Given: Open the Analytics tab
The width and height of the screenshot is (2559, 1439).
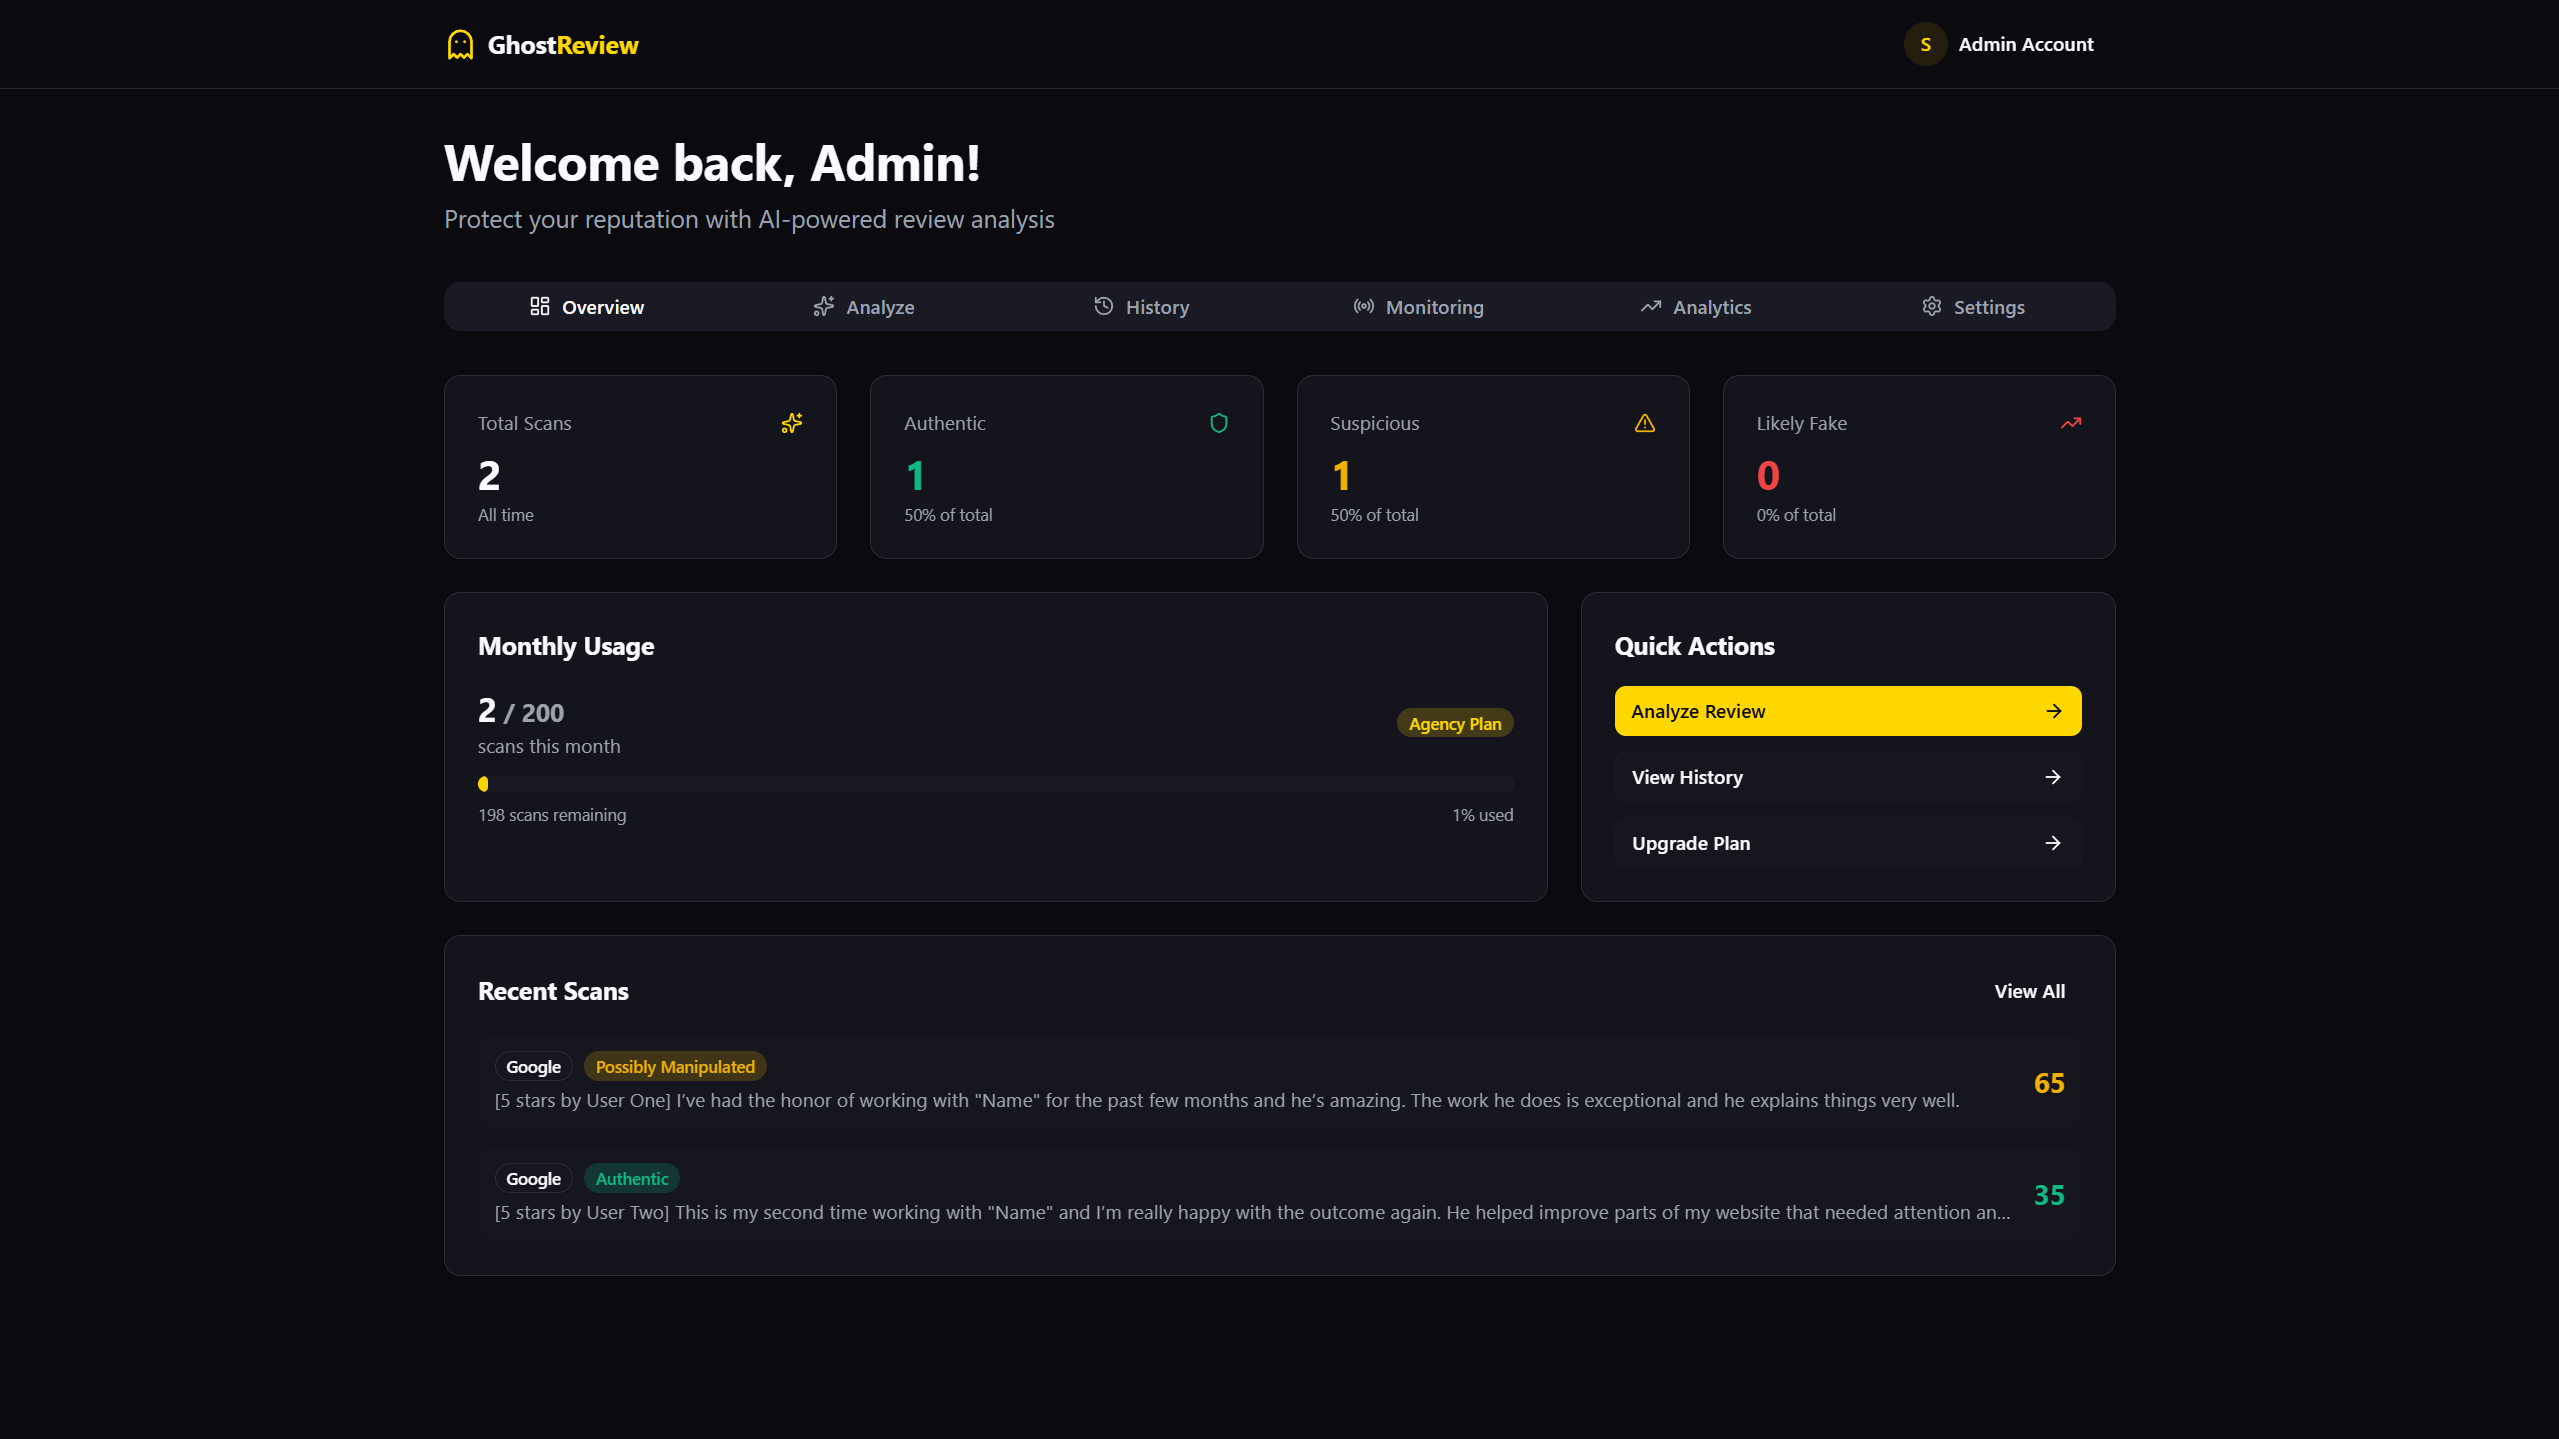Looking at the screenshot, I should 1695,306.
